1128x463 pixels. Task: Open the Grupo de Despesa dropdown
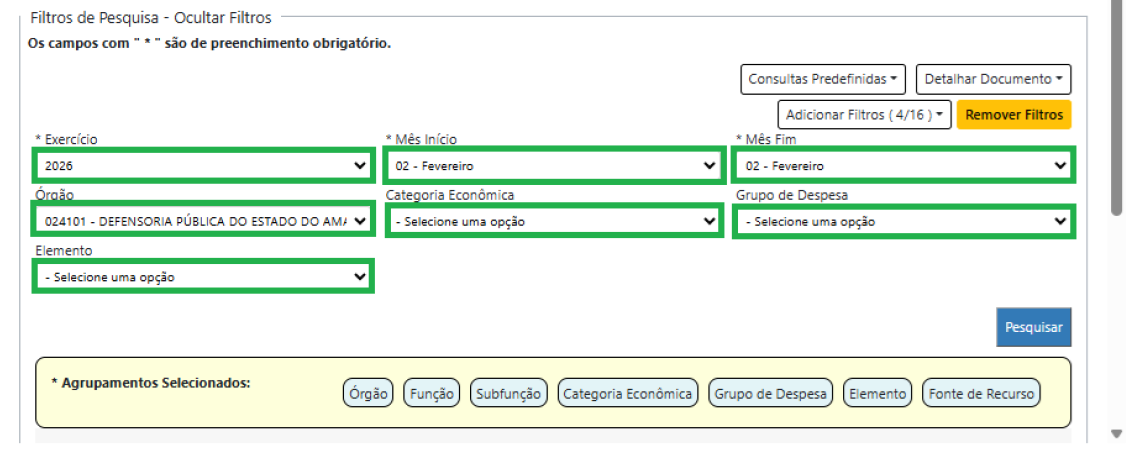pyautogui.click(x=903, y=221)
